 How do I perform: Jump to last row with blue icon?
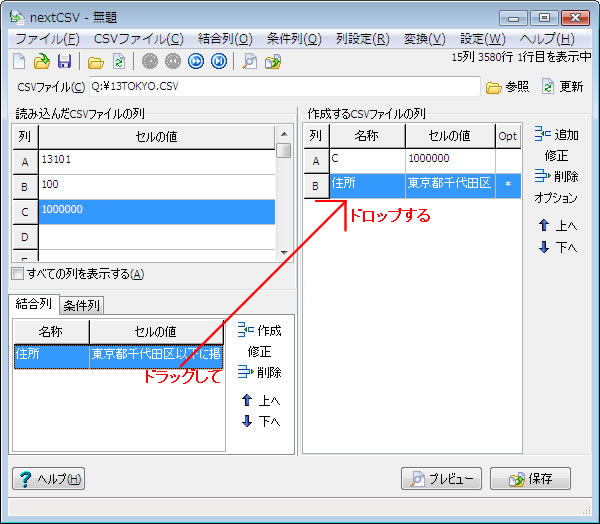coord(218,62)
